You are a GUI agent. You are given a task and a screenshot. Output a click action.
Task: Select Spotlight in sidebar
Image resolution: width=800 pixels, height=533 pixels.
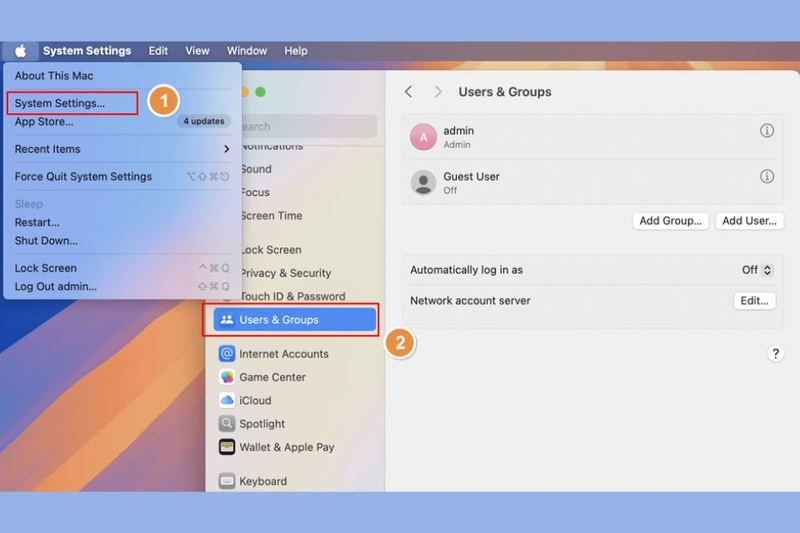point(294,423)
